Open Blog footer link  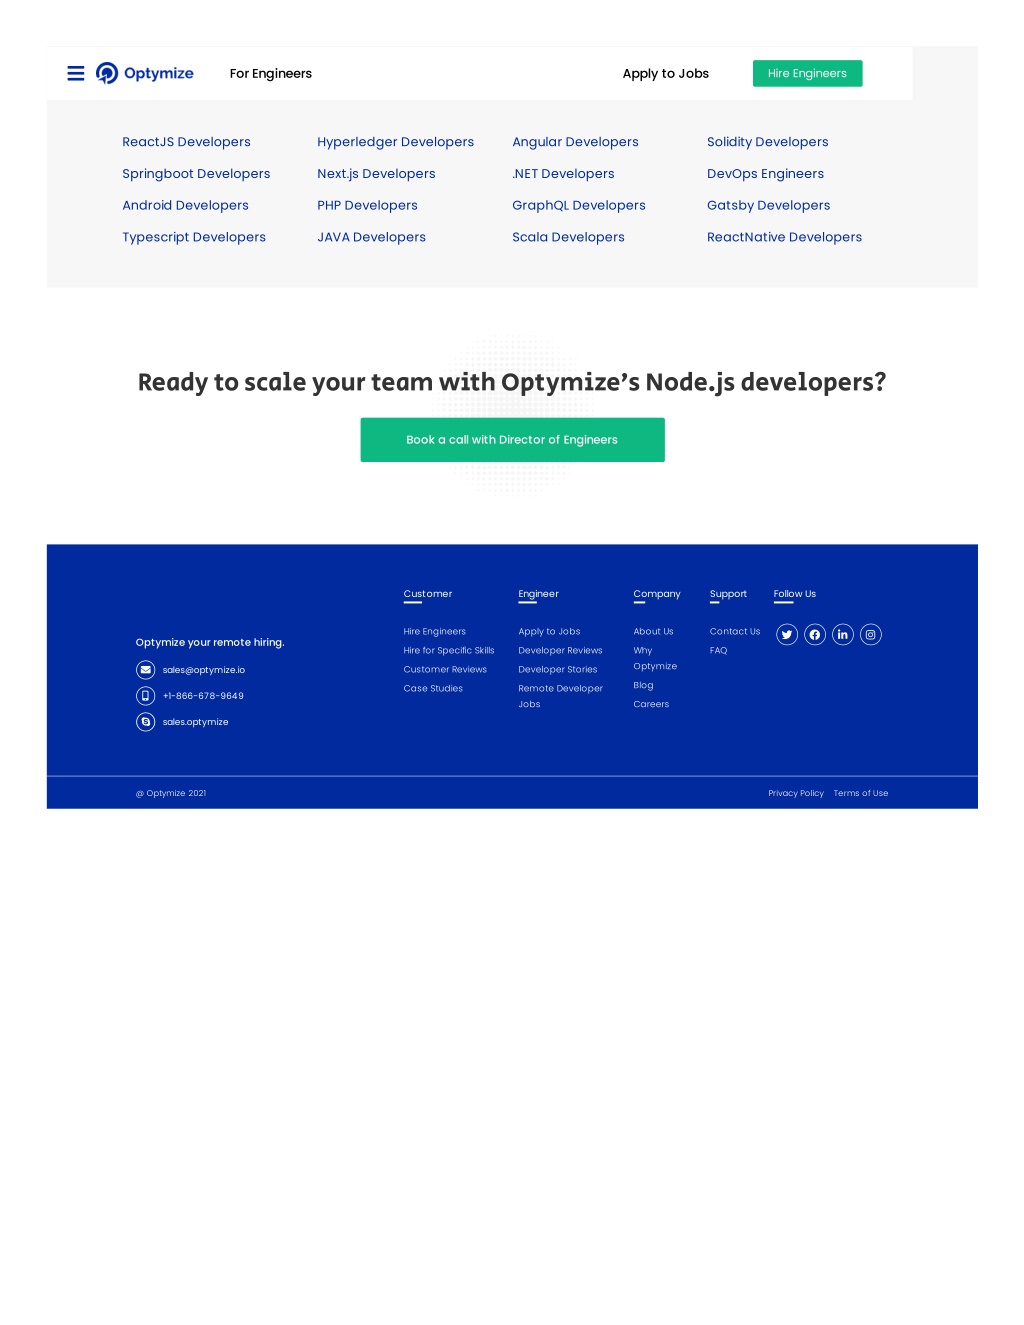click(x=644, y=686)
